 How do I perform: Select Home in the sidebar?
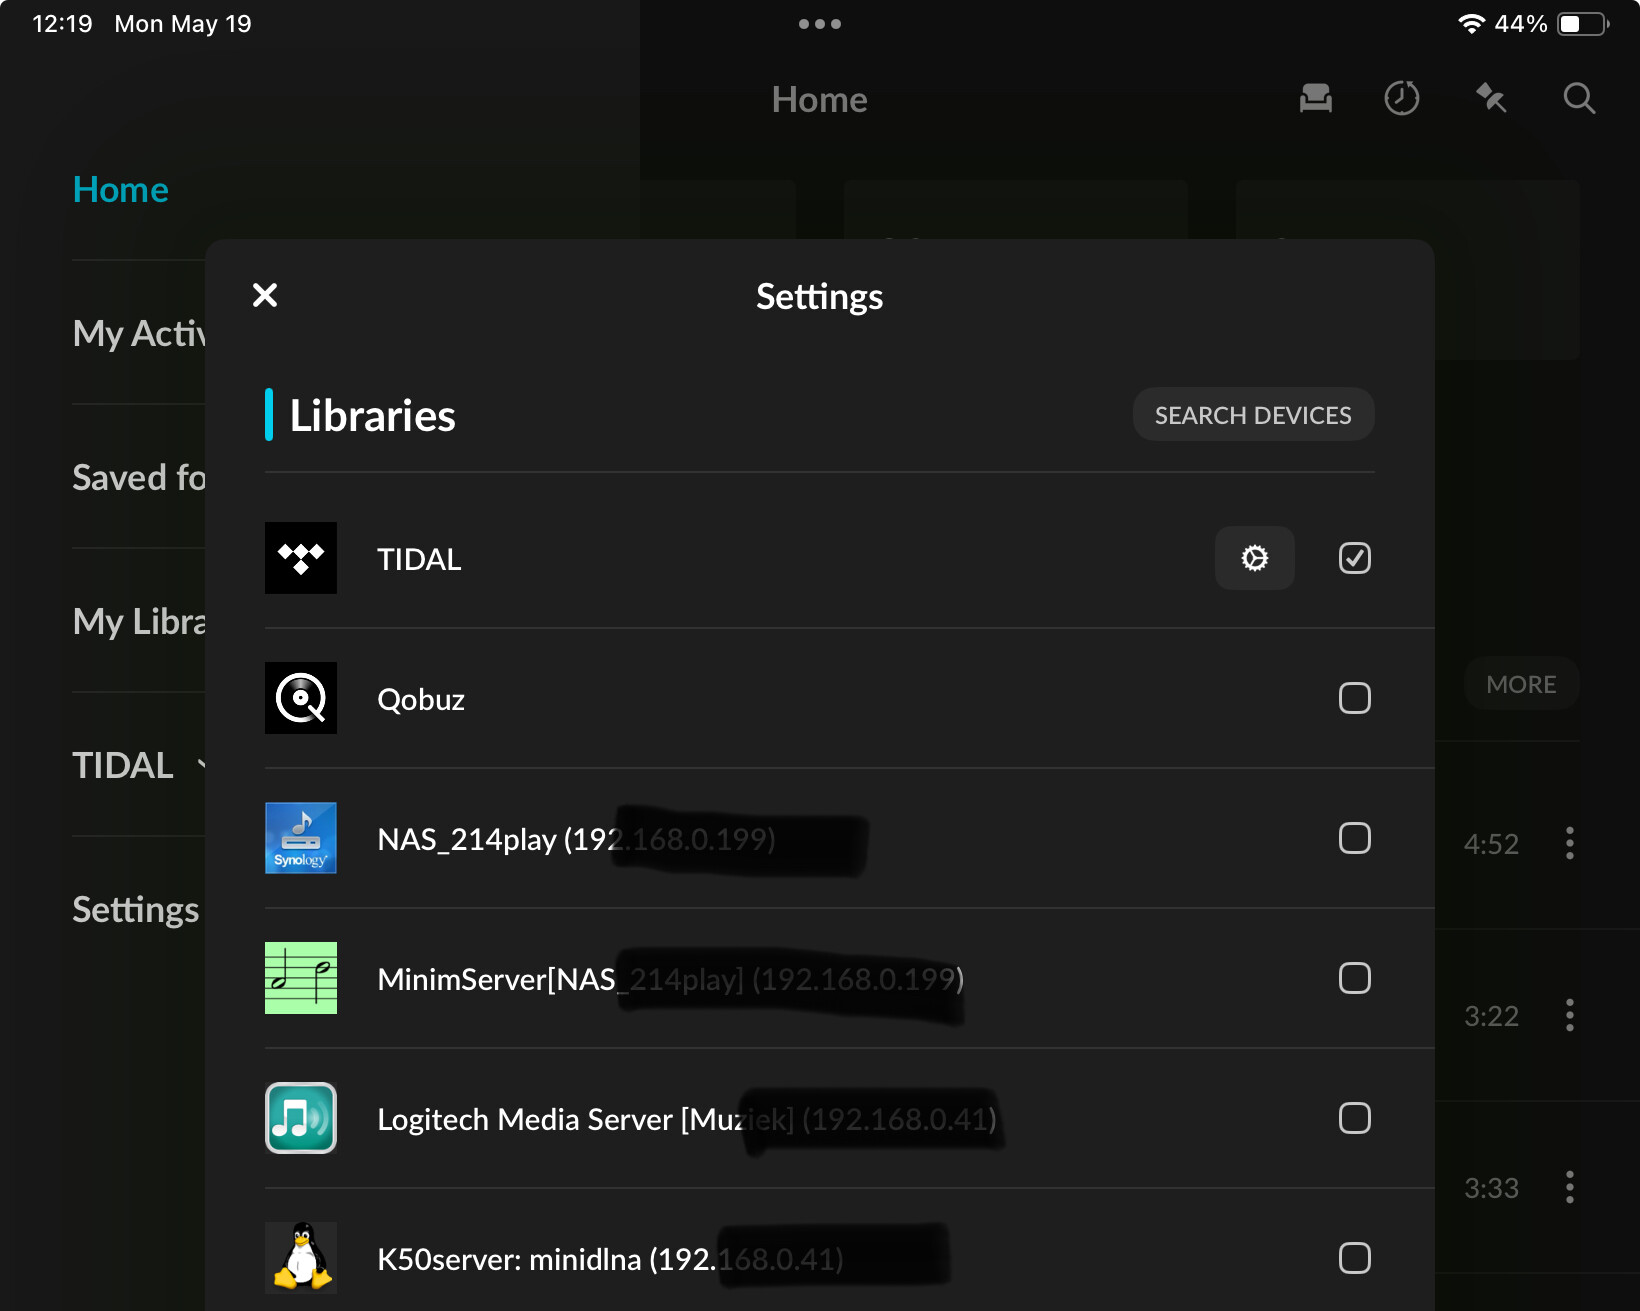pos(121,190)
